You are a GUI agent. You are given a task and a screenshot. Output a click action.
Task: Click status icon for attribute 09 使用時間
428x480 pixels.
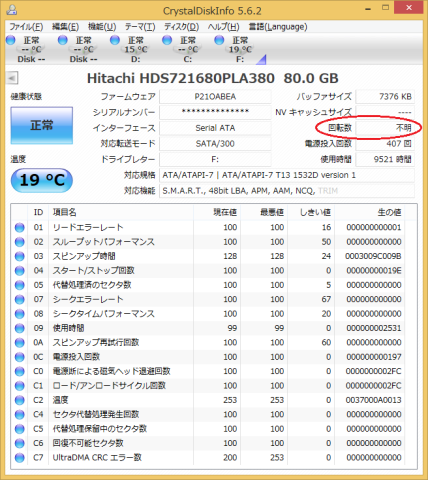[20, 328]
